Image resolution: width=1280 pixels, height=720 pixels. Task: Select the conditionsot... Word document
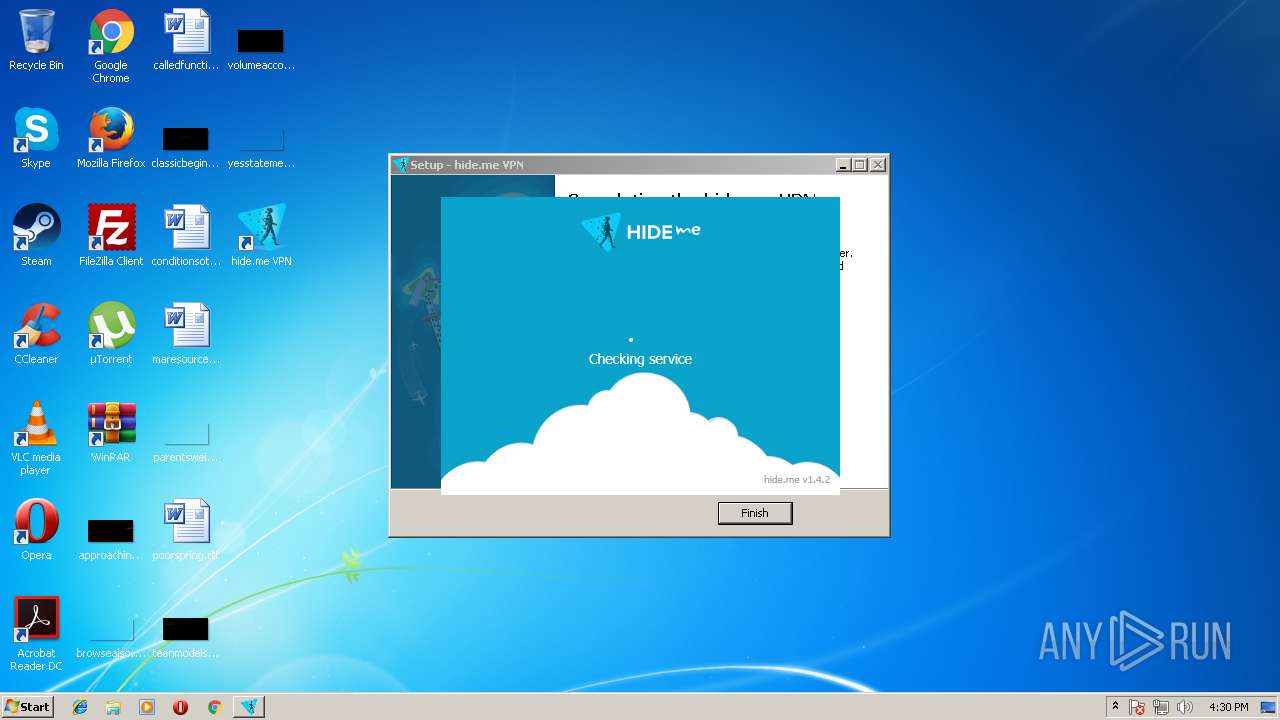pos(186,236)
